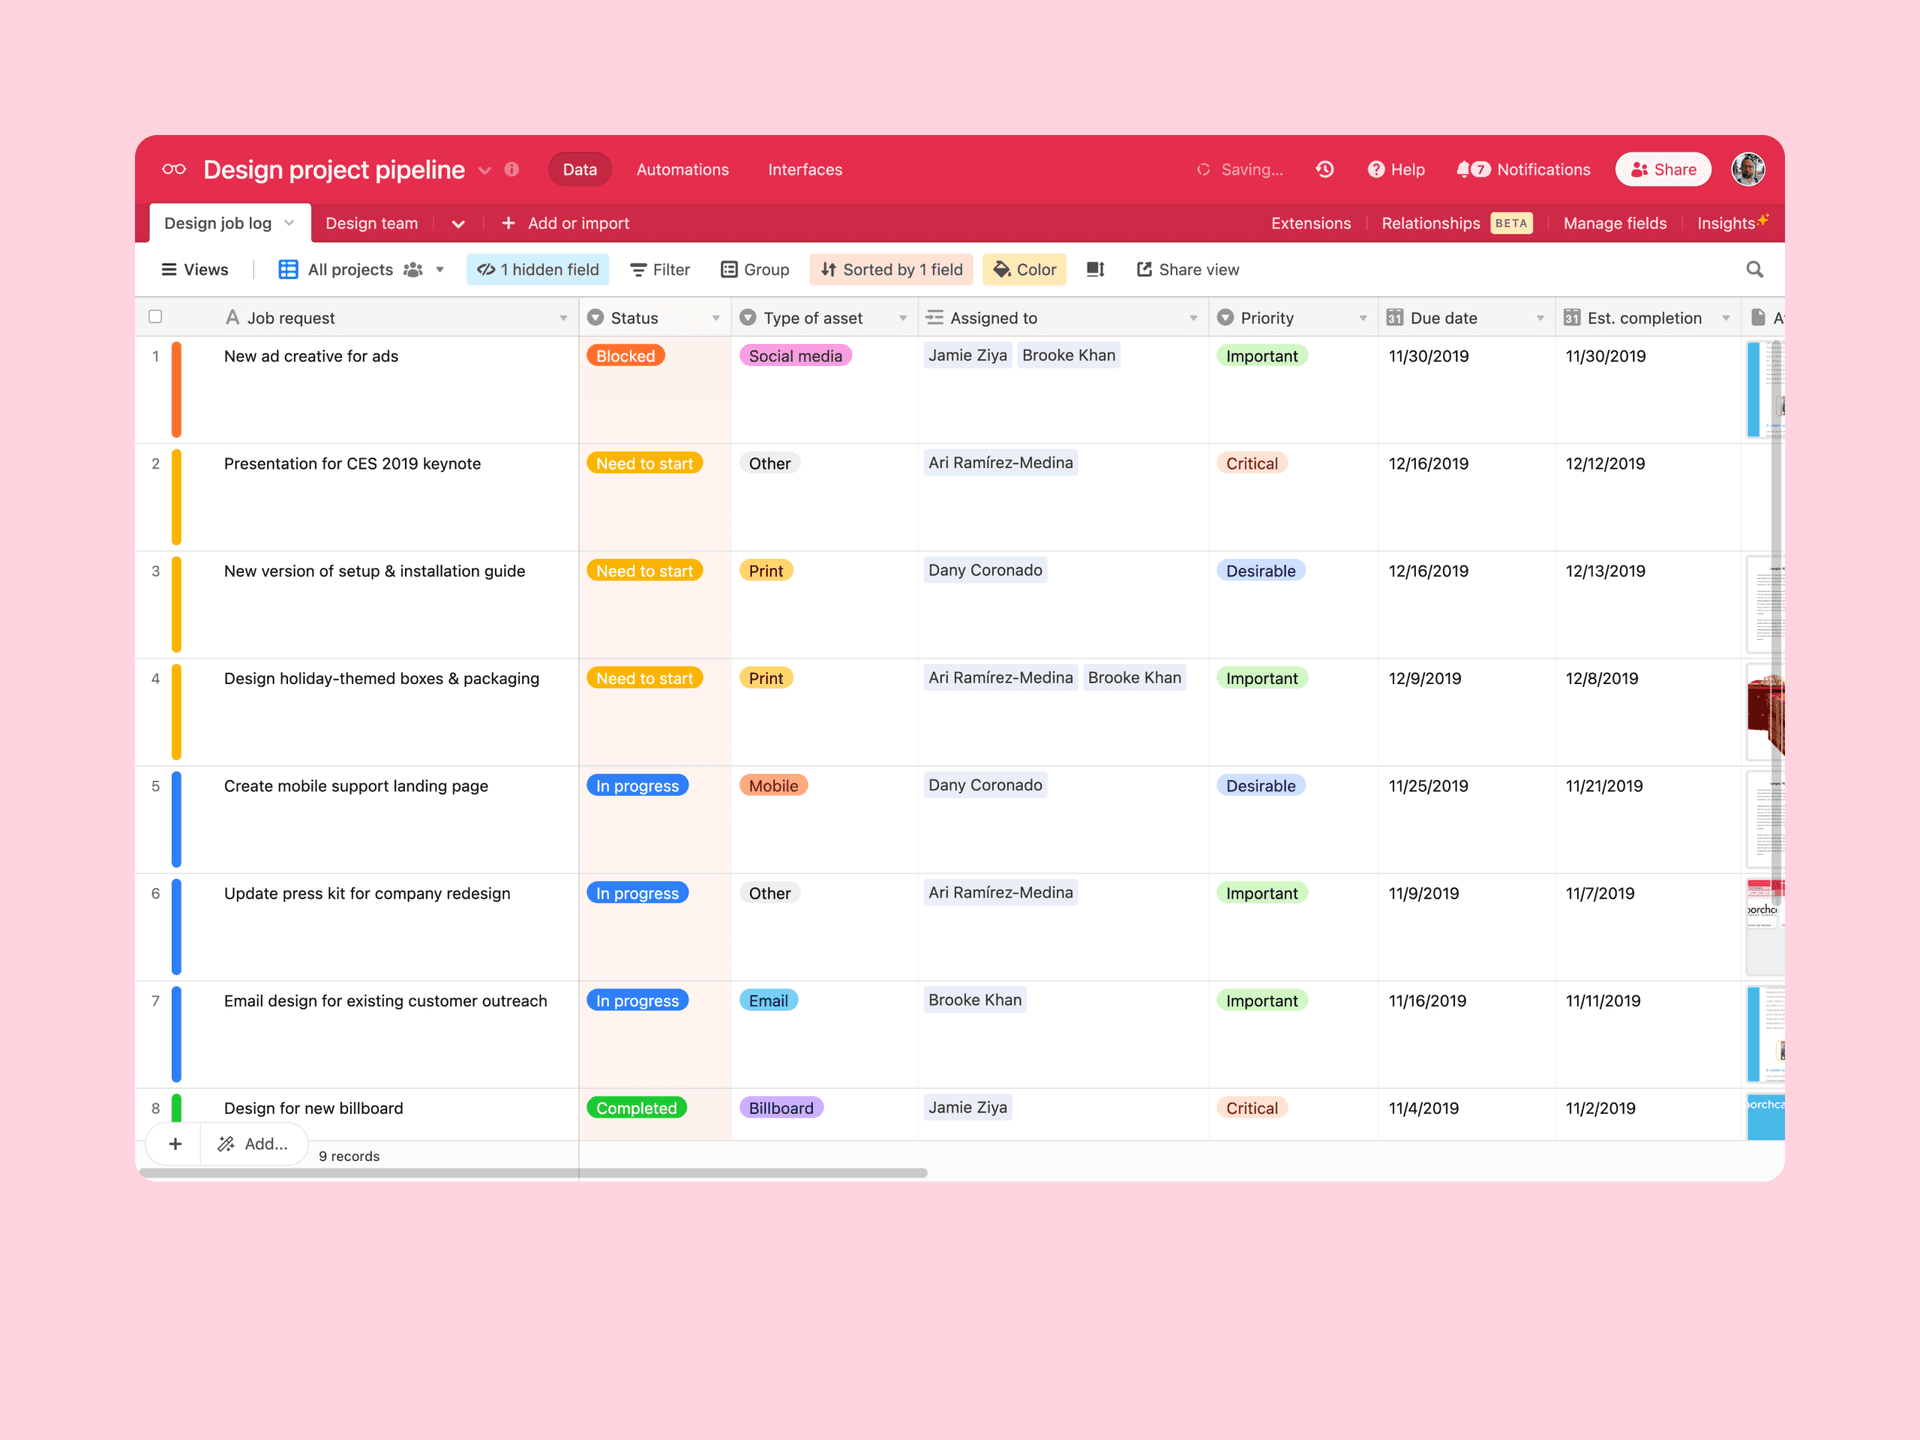The image size is (1920, 1440).
Task: Click the plus icon to add a record
Action: [x=175, y=1143]
